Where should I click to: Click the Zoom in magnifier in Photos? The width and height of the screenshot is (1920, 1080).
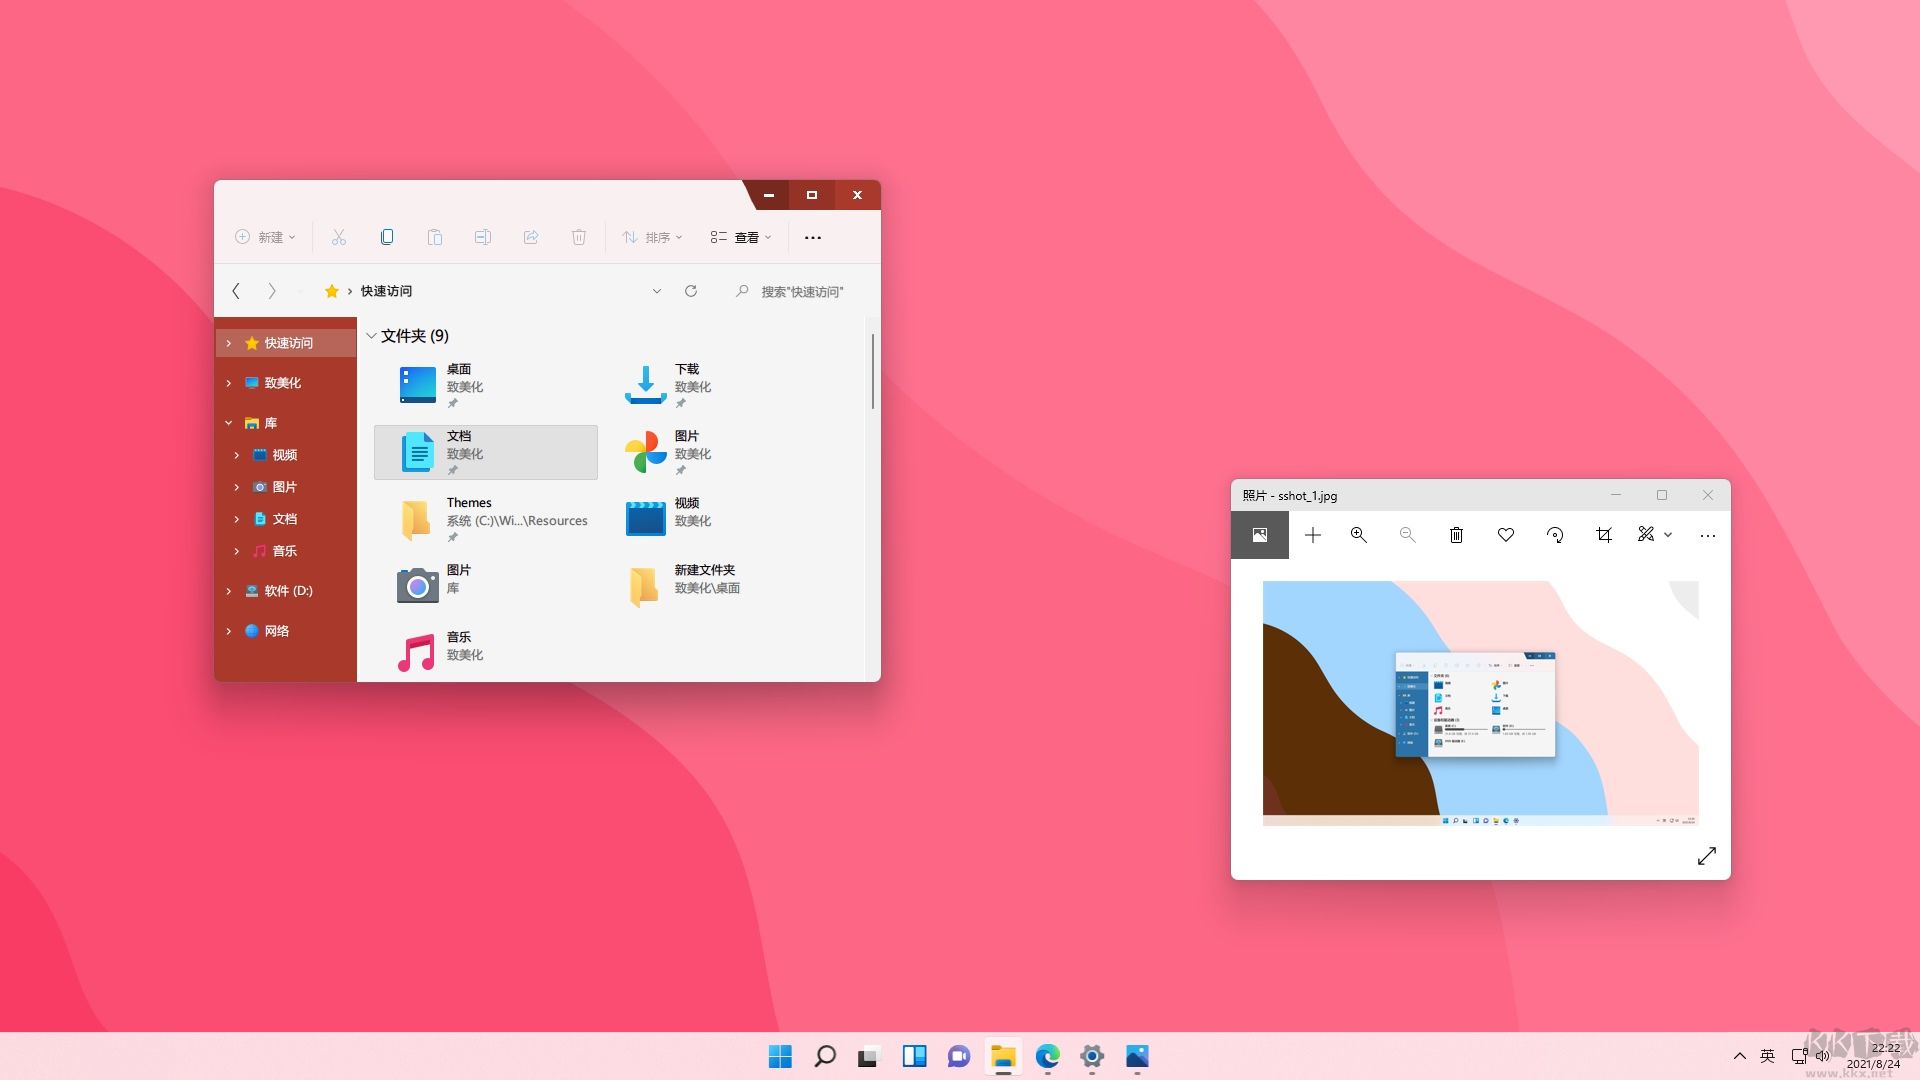1358,535
